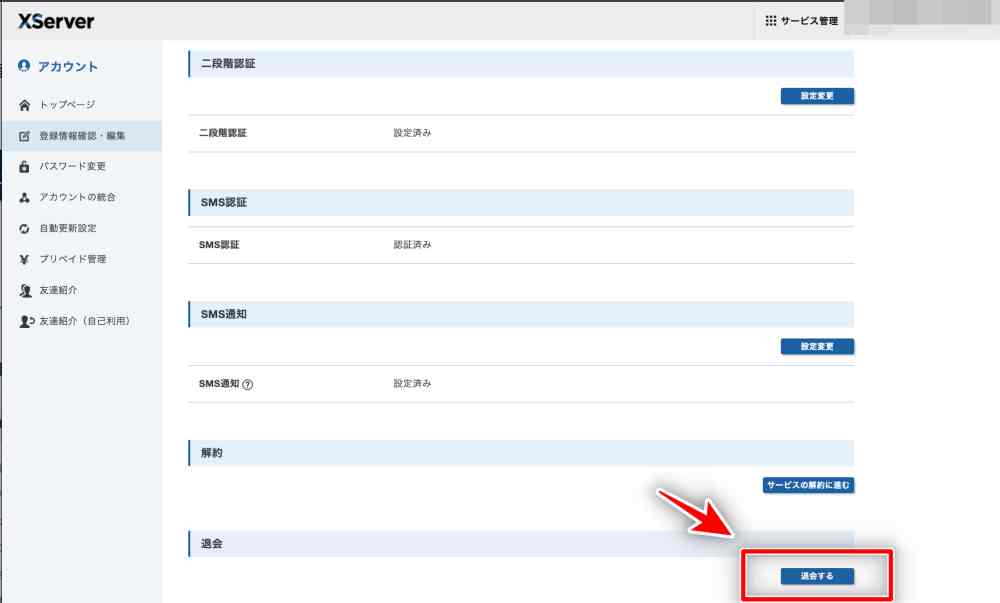Click the refresh icon beside 自動更新設定

pyautogui.click(x=25, y=229)
